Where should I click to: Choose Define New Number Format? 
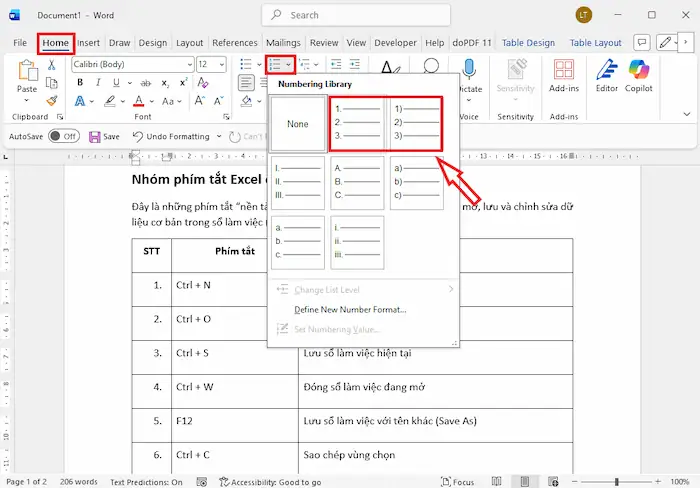click(350, 310)
